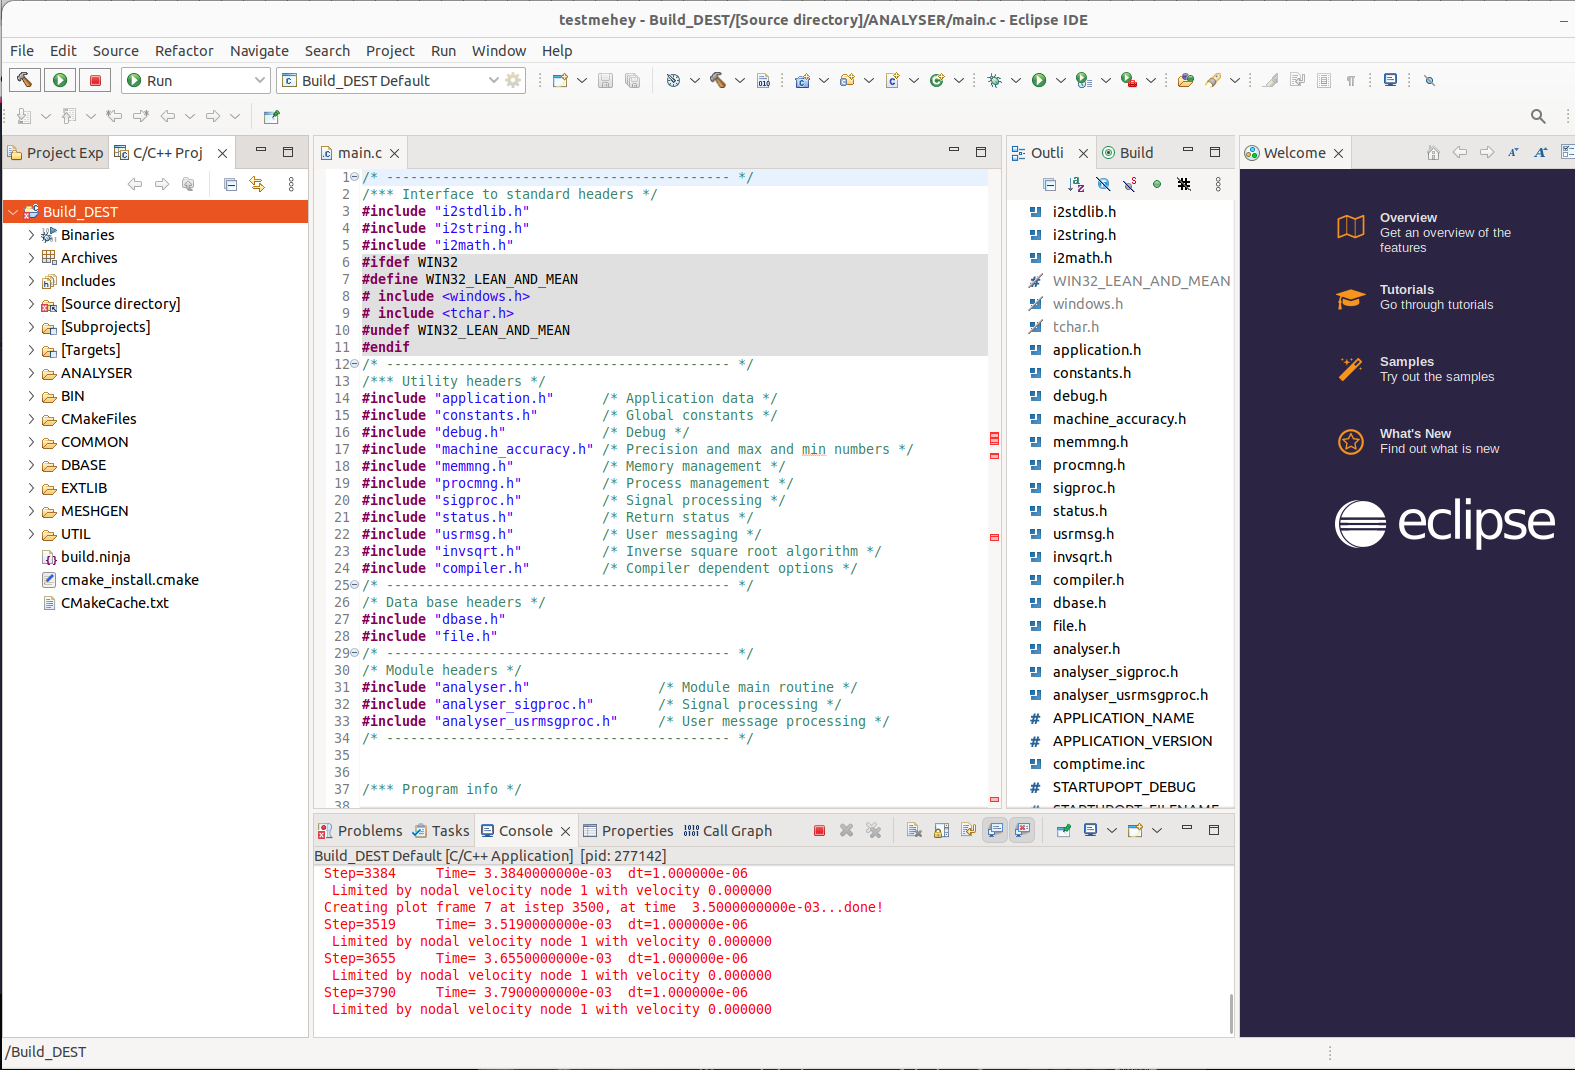The image size is (1575, 1070).
Task: Open the New Console View dropdown arrow
Action: pos(1157,830)
